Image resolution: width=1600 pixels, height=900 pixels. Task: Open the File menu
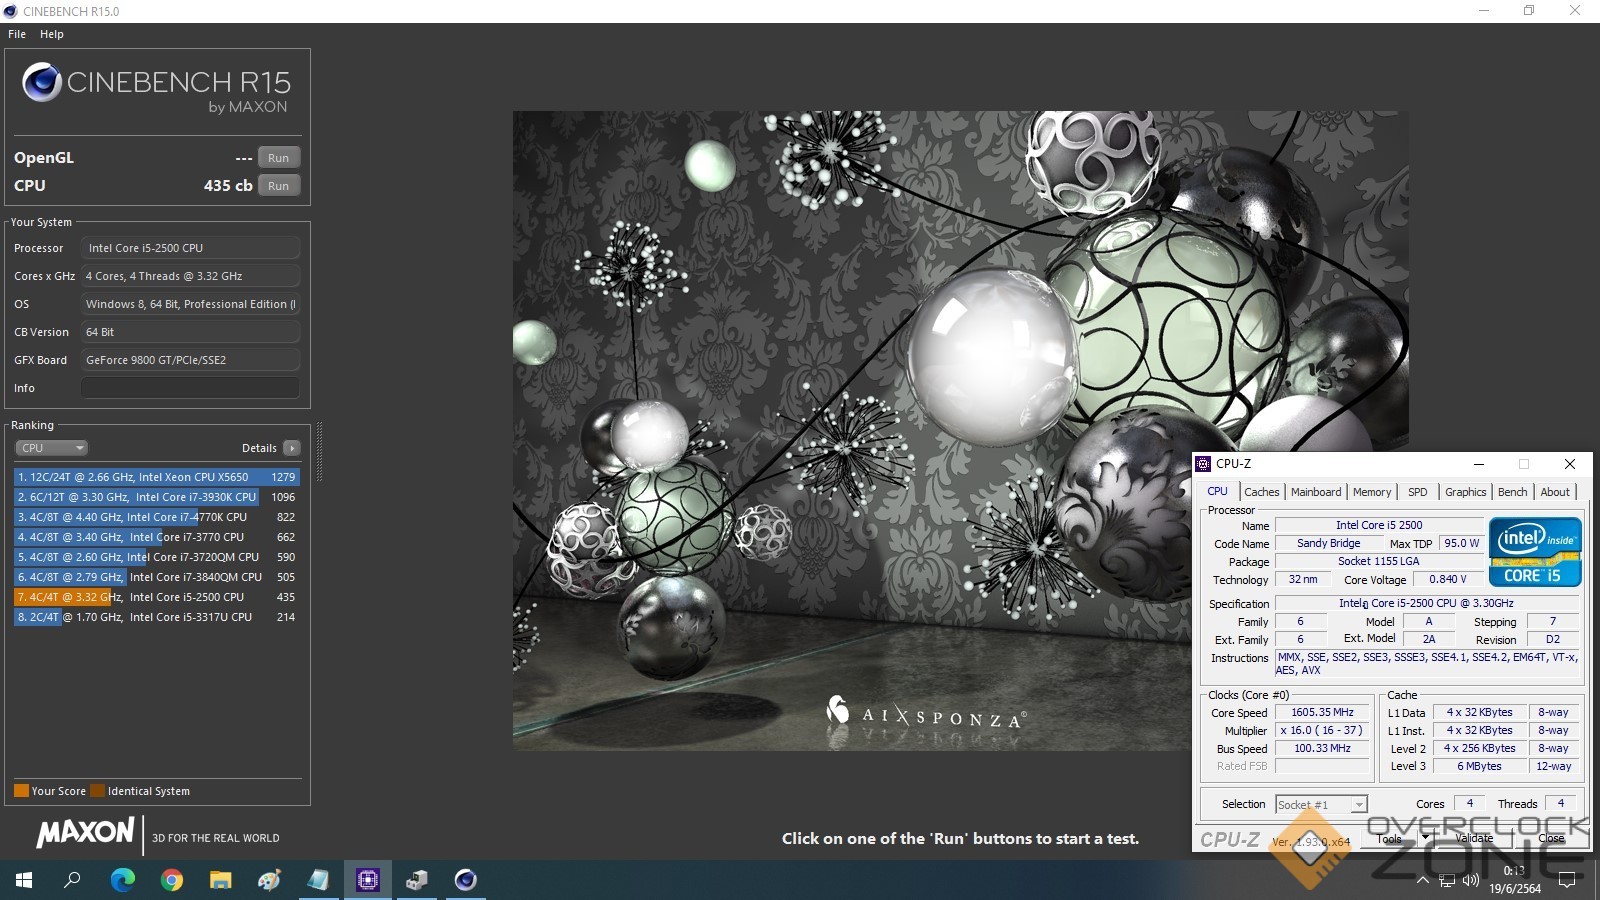tap(17, 34)
